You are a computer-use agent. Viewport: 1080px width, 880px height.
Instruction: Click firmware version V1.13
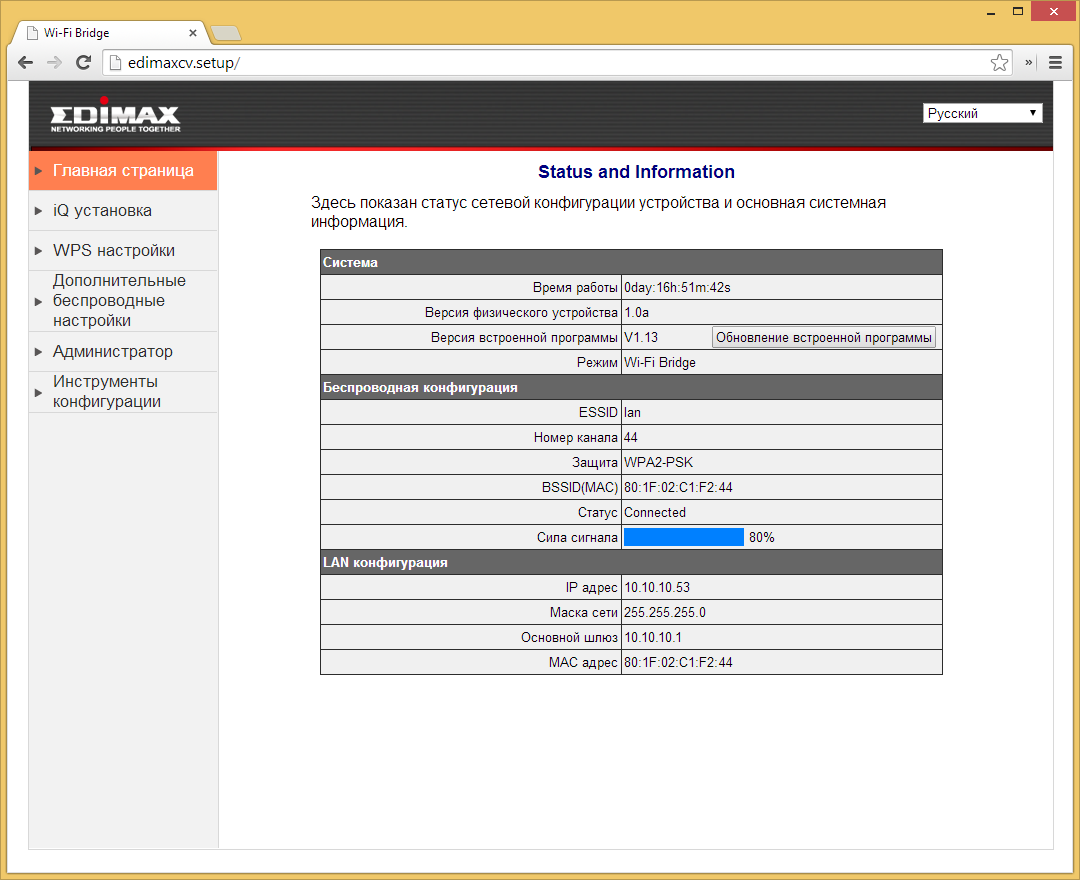tap(641, 337)
